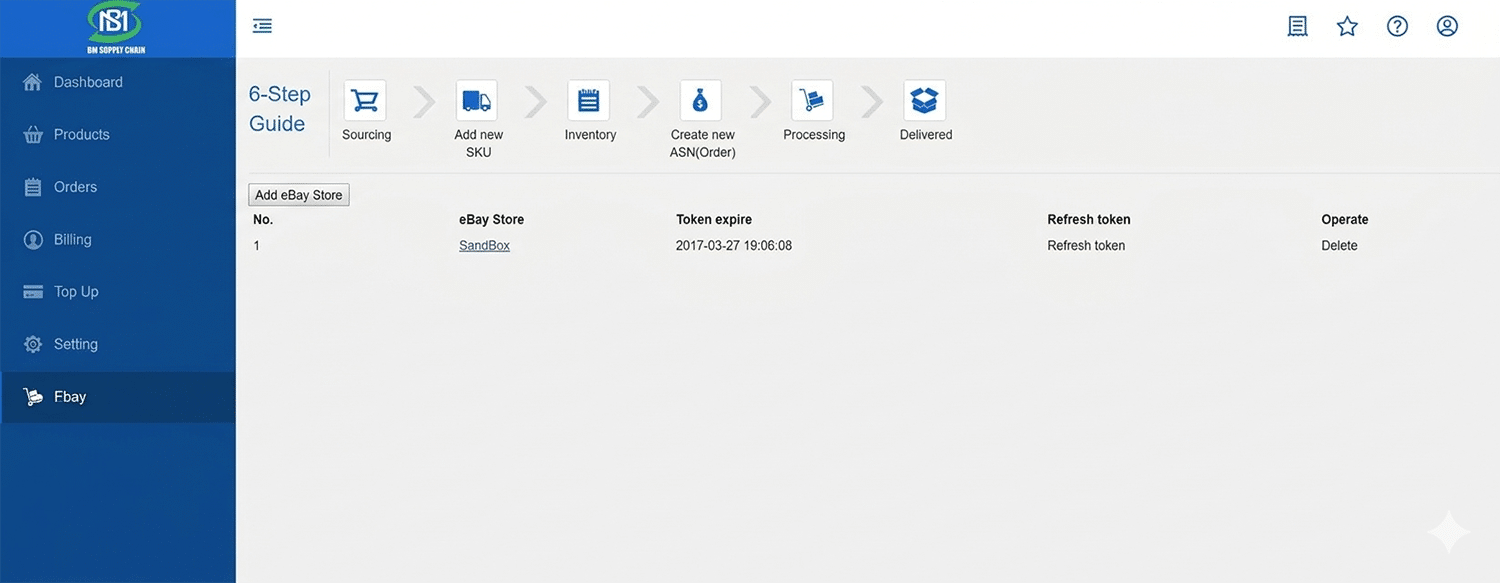Open the Products section
The width and height of the screenshot is (1500, 583).
coord(81,133)
